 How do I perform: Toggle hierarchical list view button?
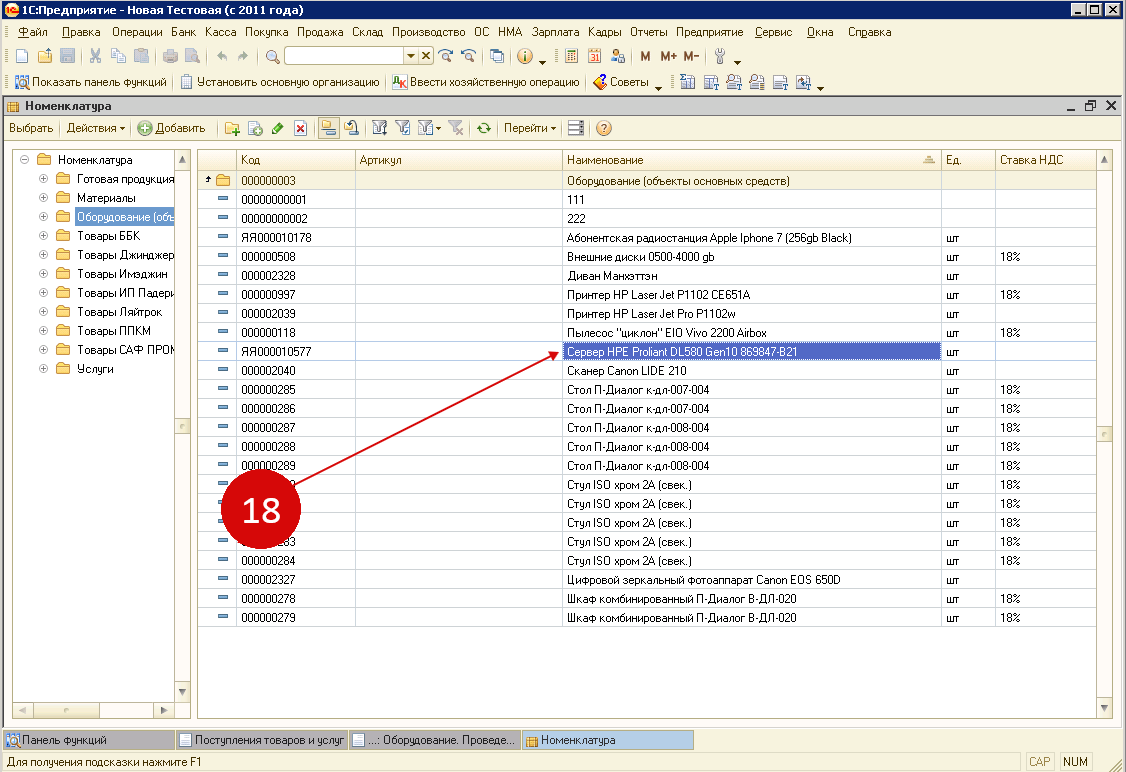[328, 128]
